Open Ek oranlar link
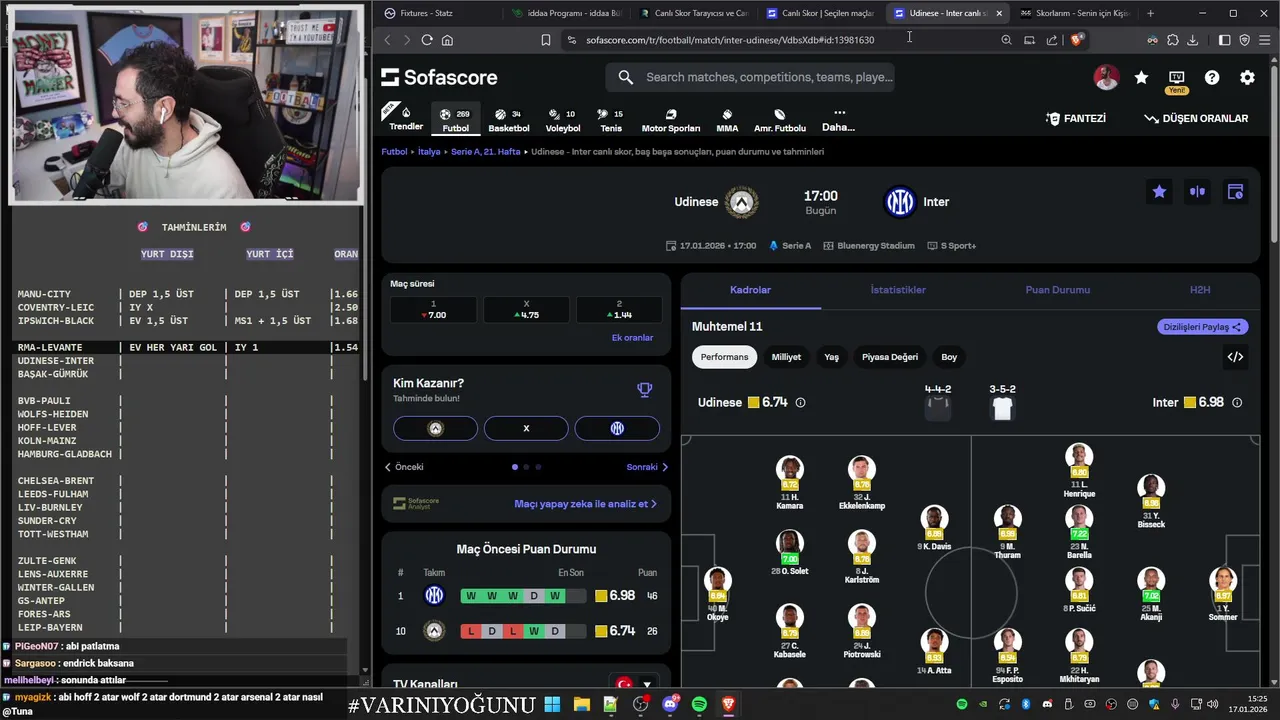 pos(632,338)
